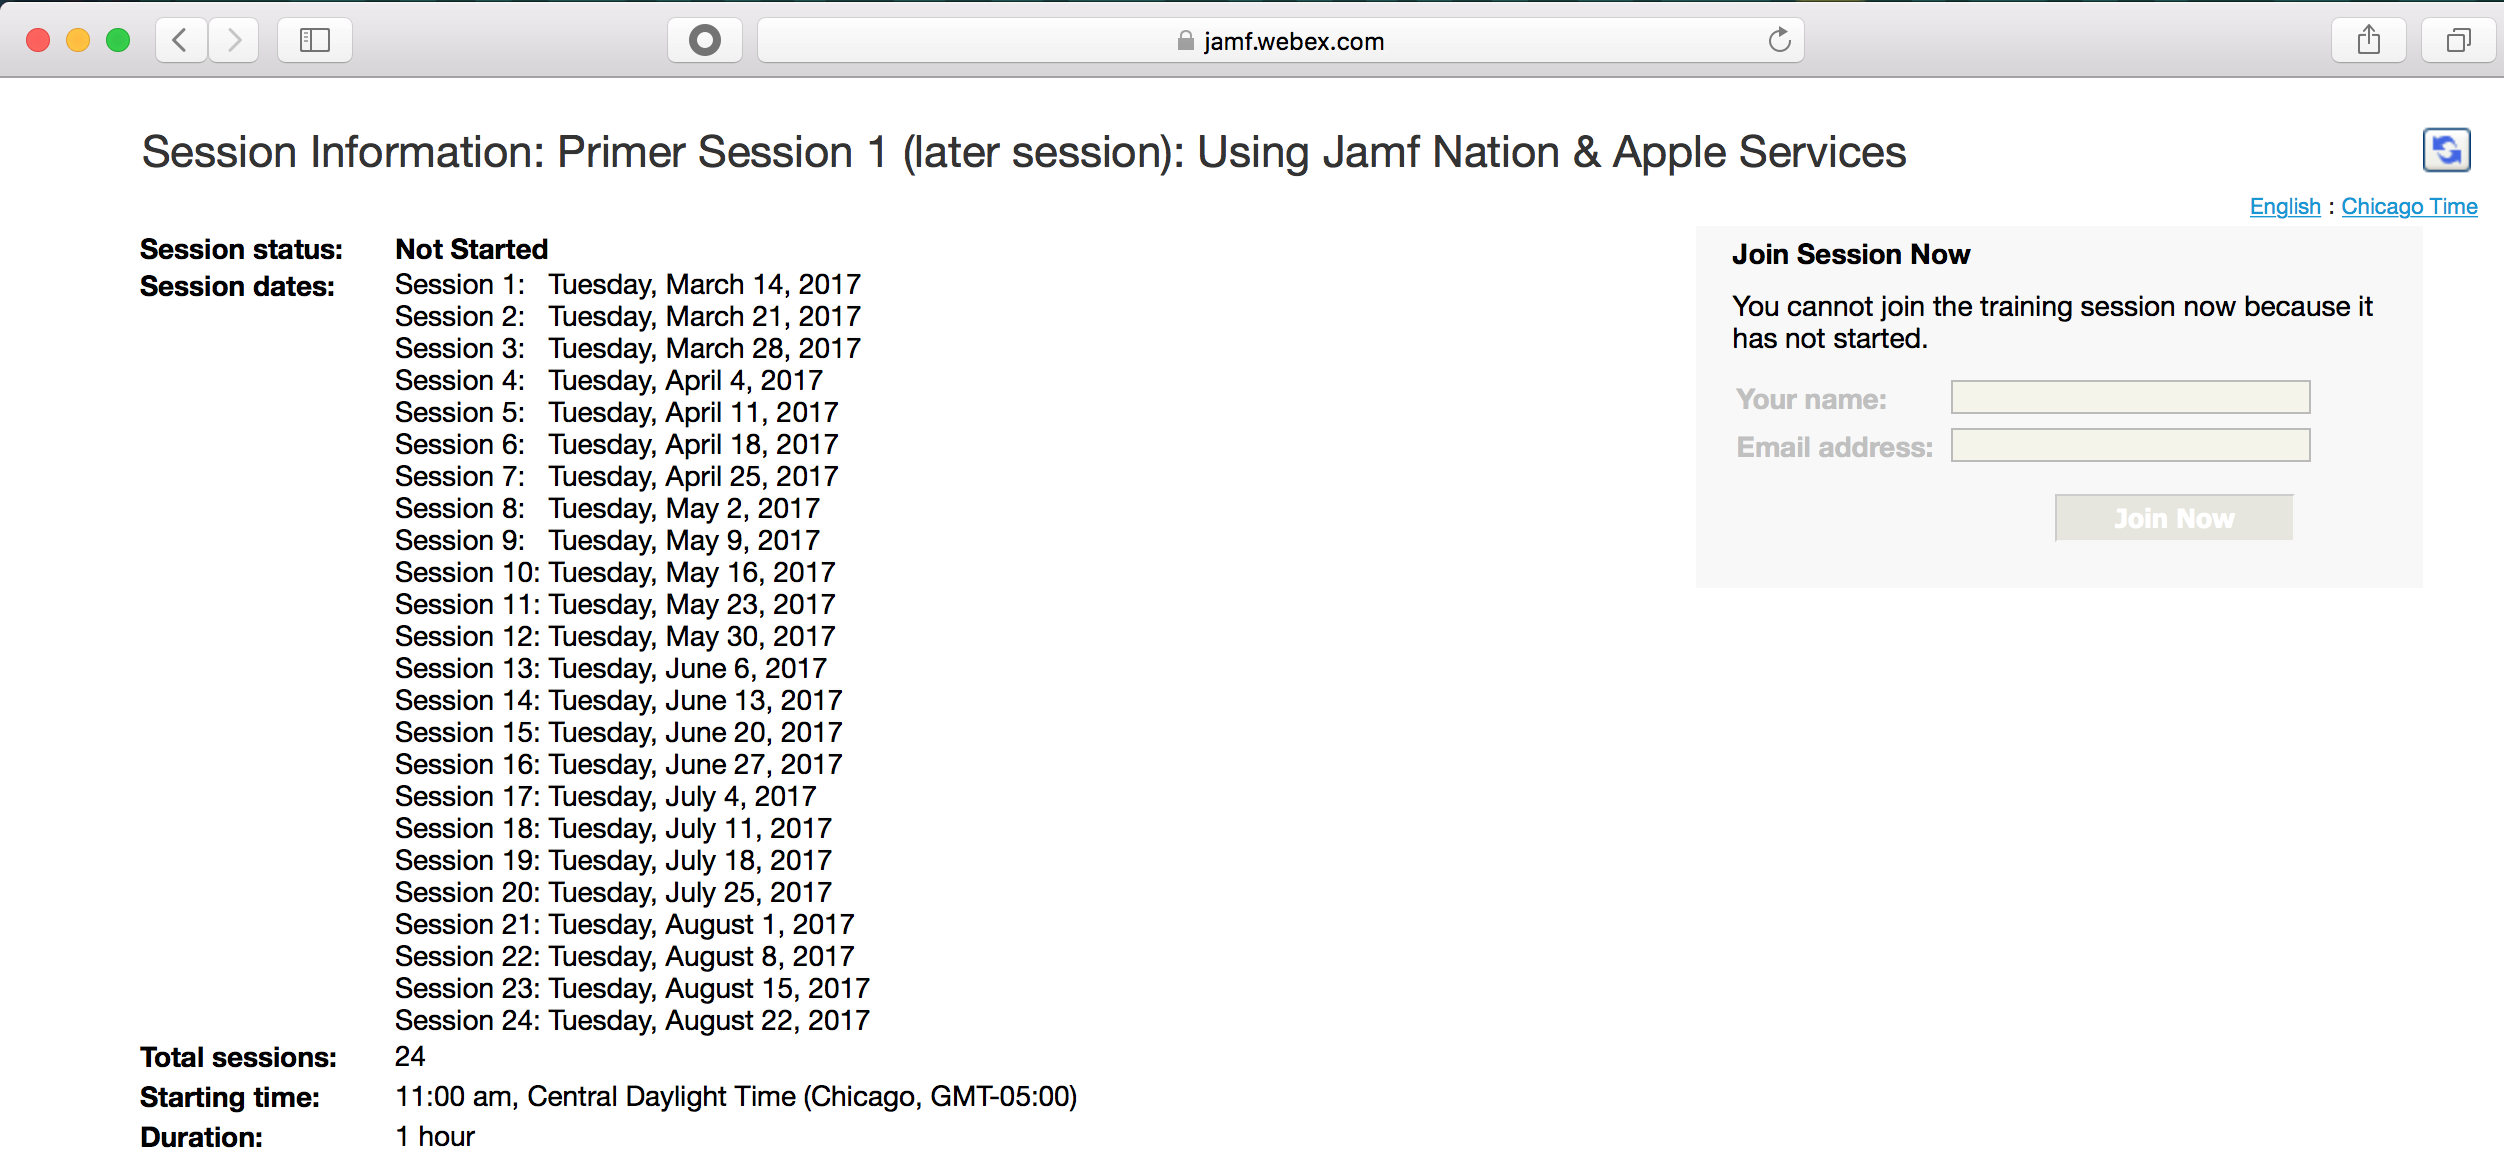This screenshot has height=1154, width=2504.
Task: Select 'Tuesday, May 30, 2017' date
Action: click(x=692, y=637)
